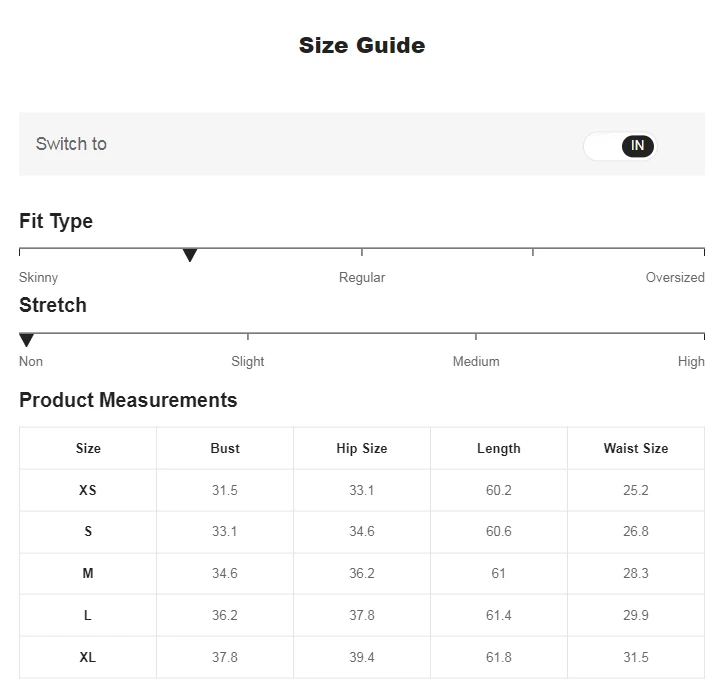
Task: Click the Stretch triangle marker at Non
Action: (26, 340)
